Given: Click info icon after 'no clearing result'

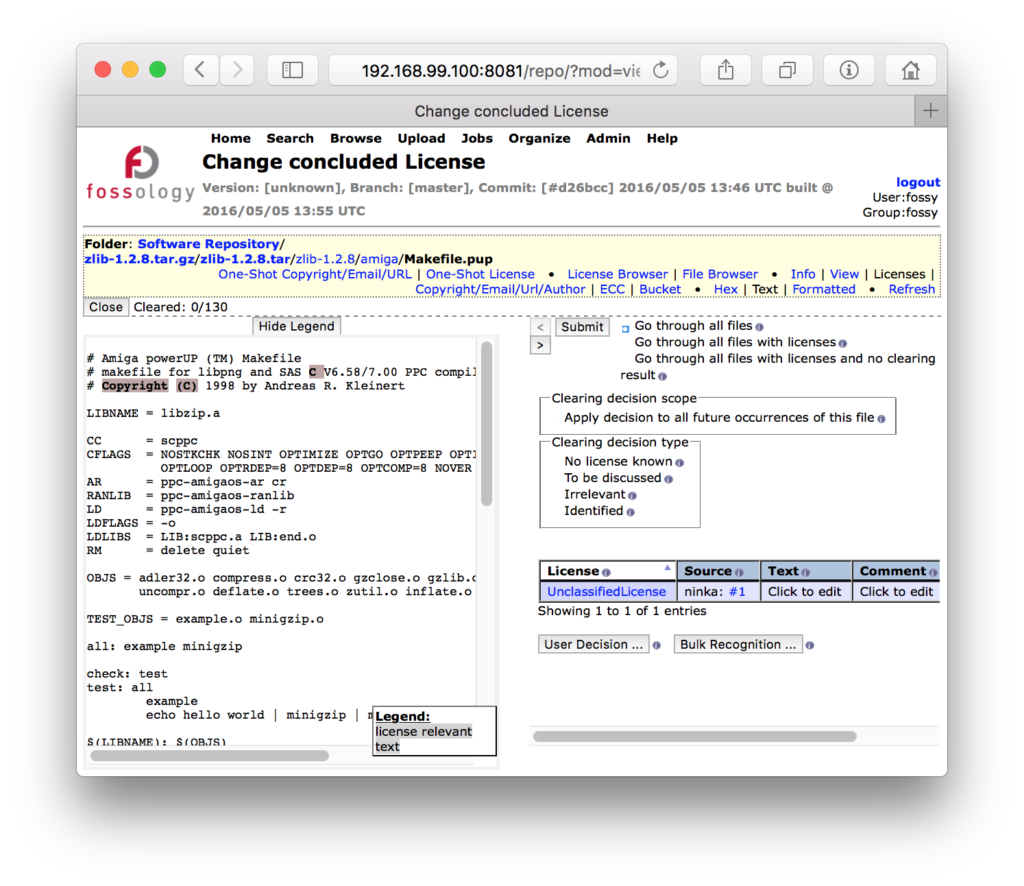Looking at the screenshot, I should coord(662,376).
